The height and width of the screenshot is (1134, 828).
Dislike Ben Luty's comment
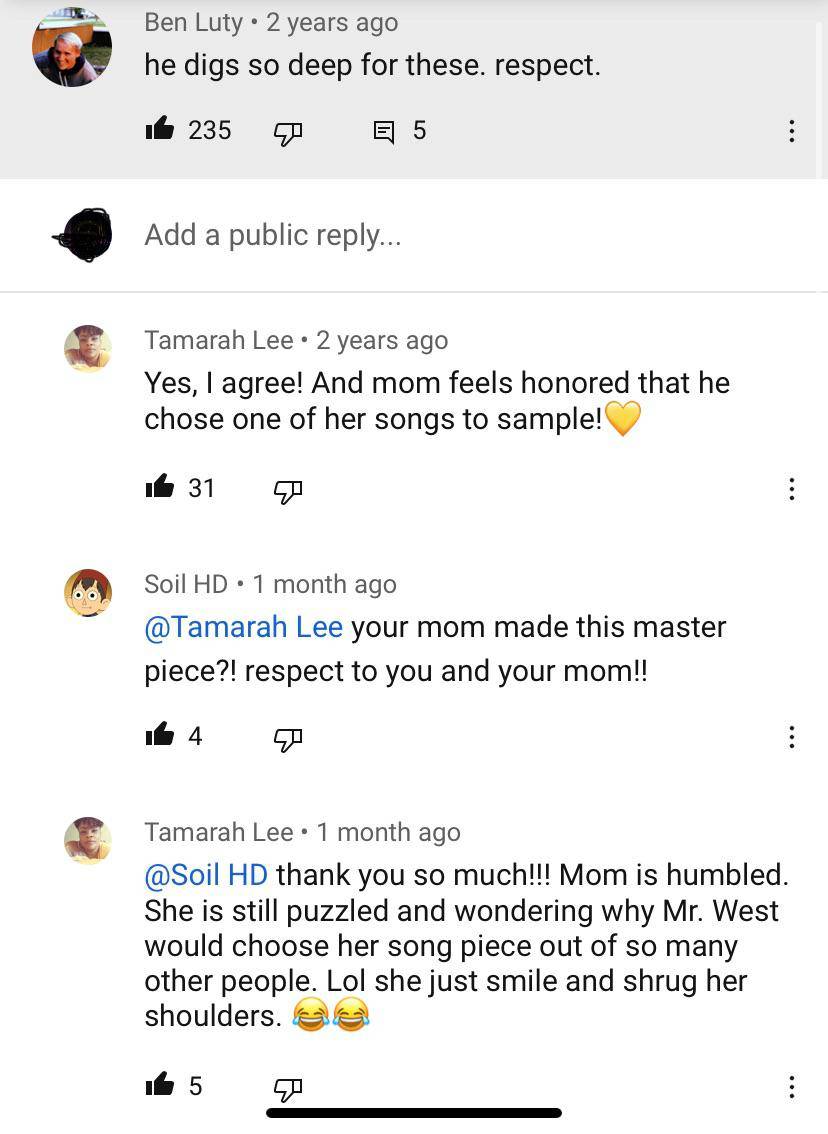[x=288, y=131]
